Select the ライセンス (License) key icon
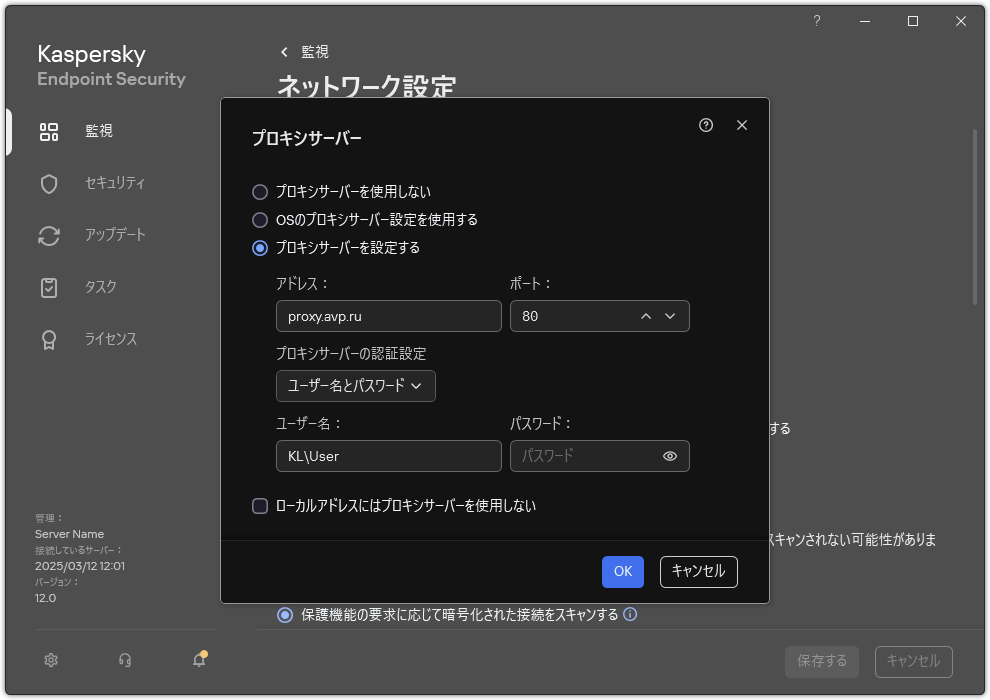The height and width of the screenshot is (700, 990). point(48,339)
